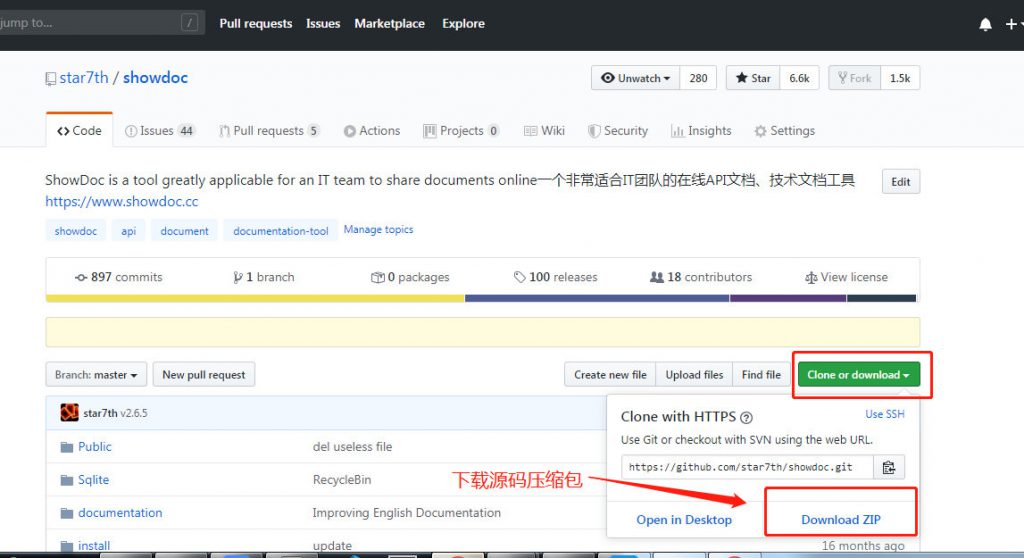
Task: Switch to the Wiki tab
Action: click(x=544, y=131)
